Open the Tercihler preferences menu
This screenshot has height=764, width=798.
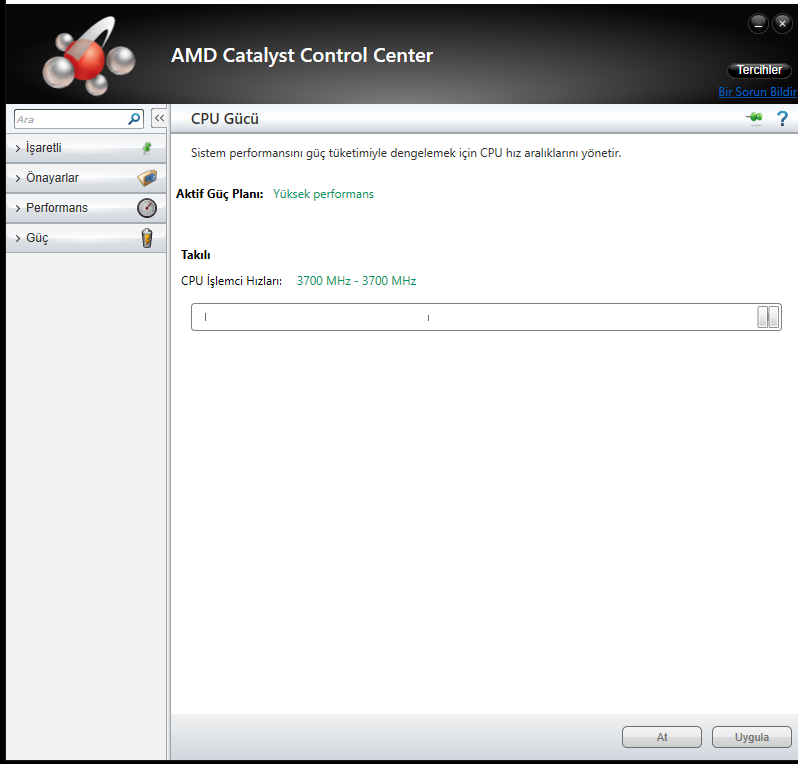point(759,70)
